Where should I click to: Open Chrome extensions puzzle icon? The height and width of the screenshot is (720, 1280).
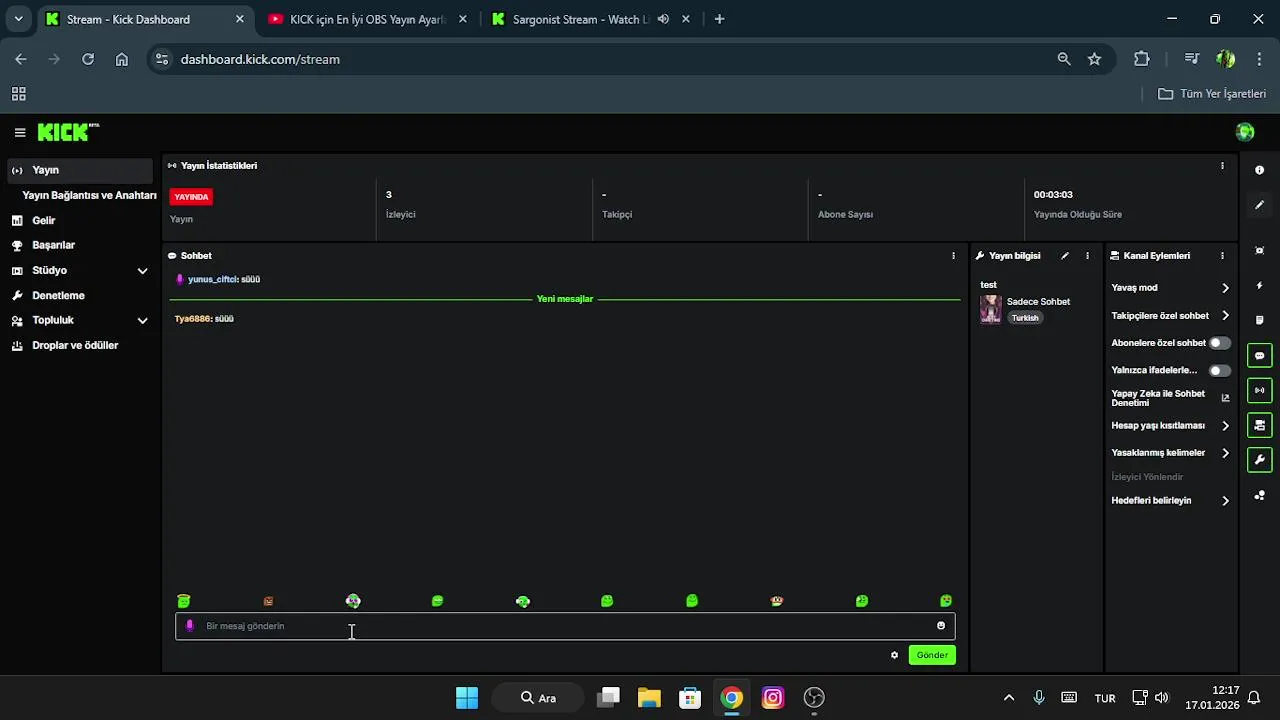[1142, 59]
